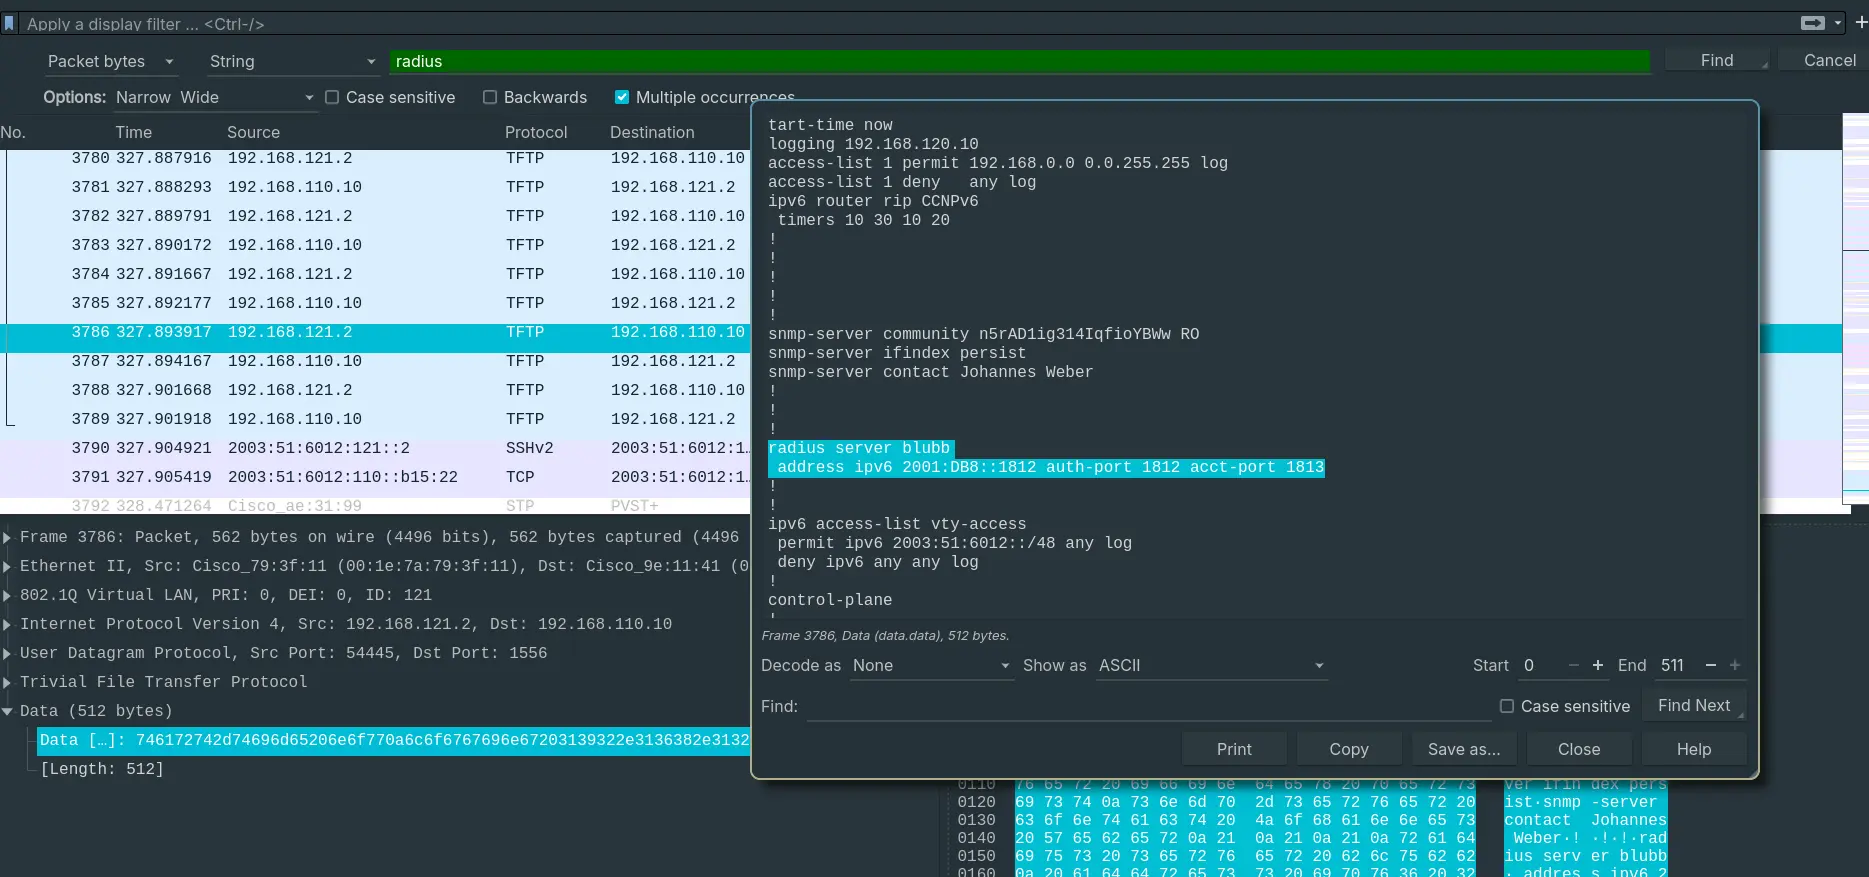Increase the Start offset with plus

click(x=1597, y=666)
